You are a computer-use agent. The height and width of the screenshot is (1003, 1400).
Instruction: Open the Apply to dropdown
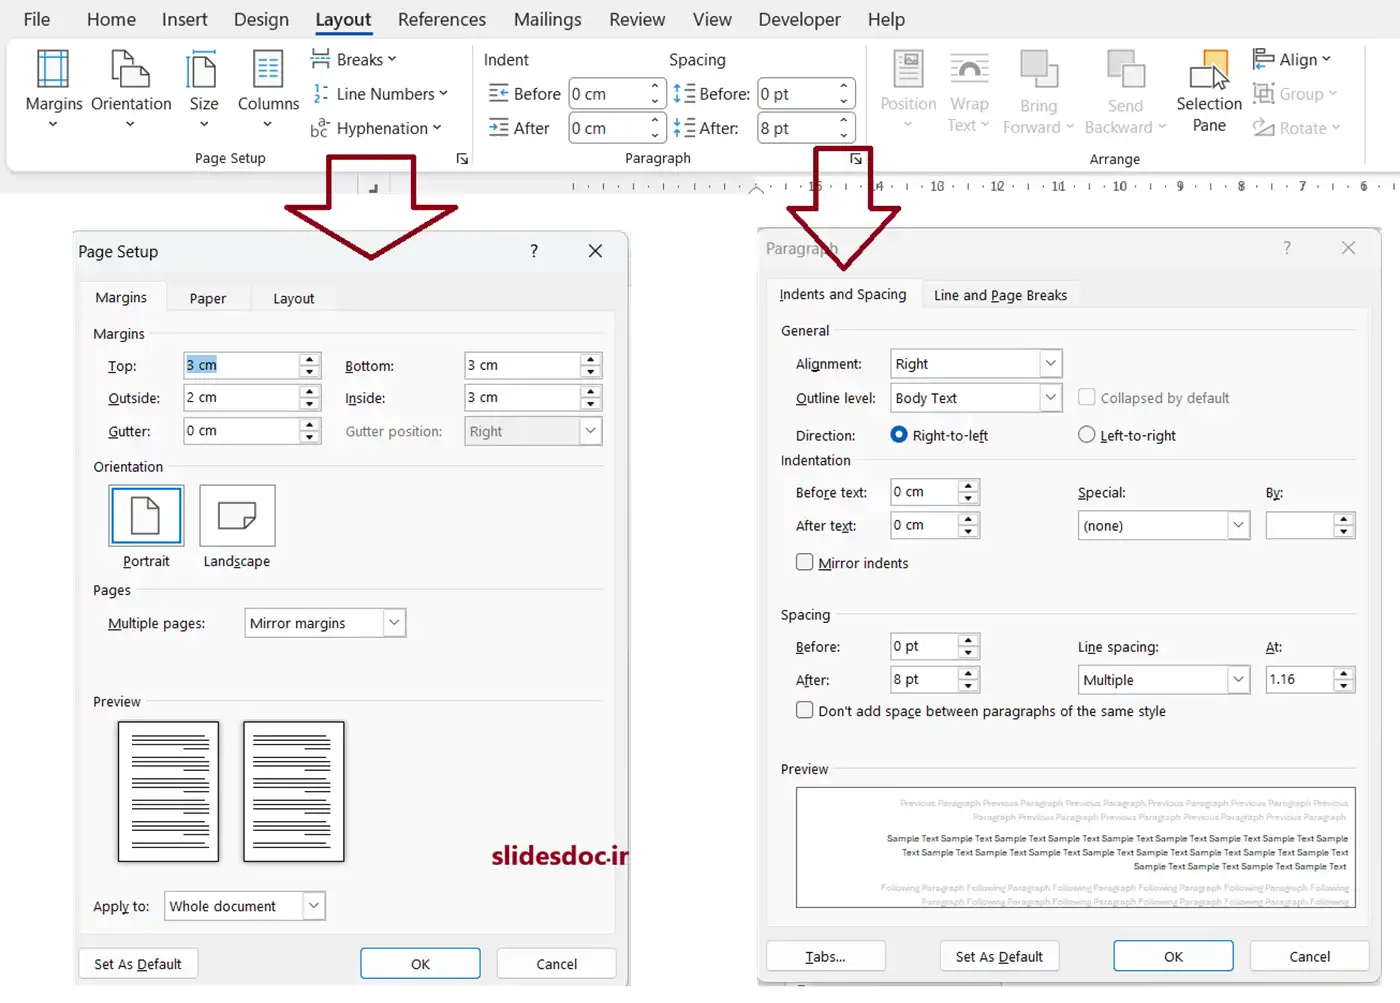coord(314,906)
